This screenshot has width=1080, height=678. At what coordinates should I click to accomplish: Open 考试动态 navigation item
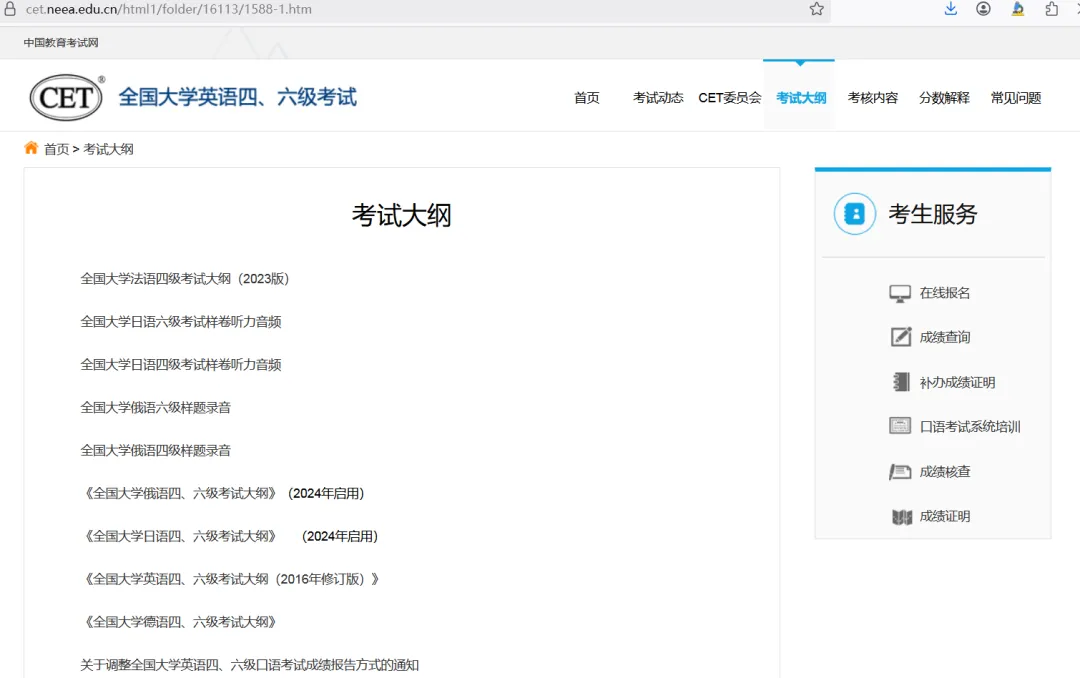[x=658, y=98]
